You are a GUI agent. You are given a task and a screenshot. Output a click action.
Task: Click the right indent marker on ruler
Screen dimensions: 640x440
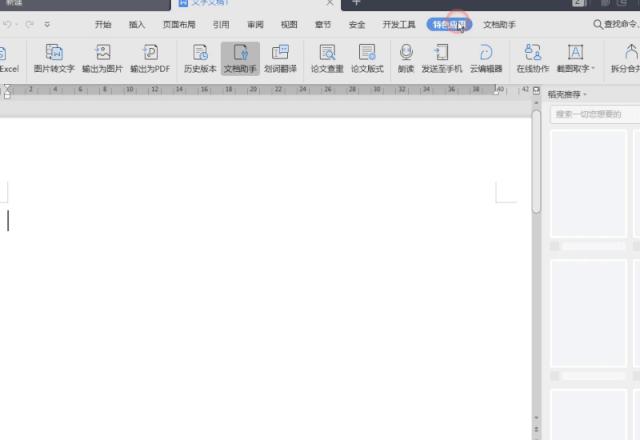pyautogui.click(x=496, y=92)
